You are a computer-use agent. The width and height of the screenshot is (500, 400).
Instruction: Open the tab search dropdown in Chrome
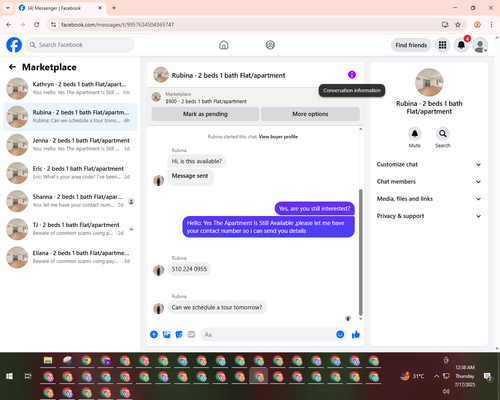click(8, 8)
